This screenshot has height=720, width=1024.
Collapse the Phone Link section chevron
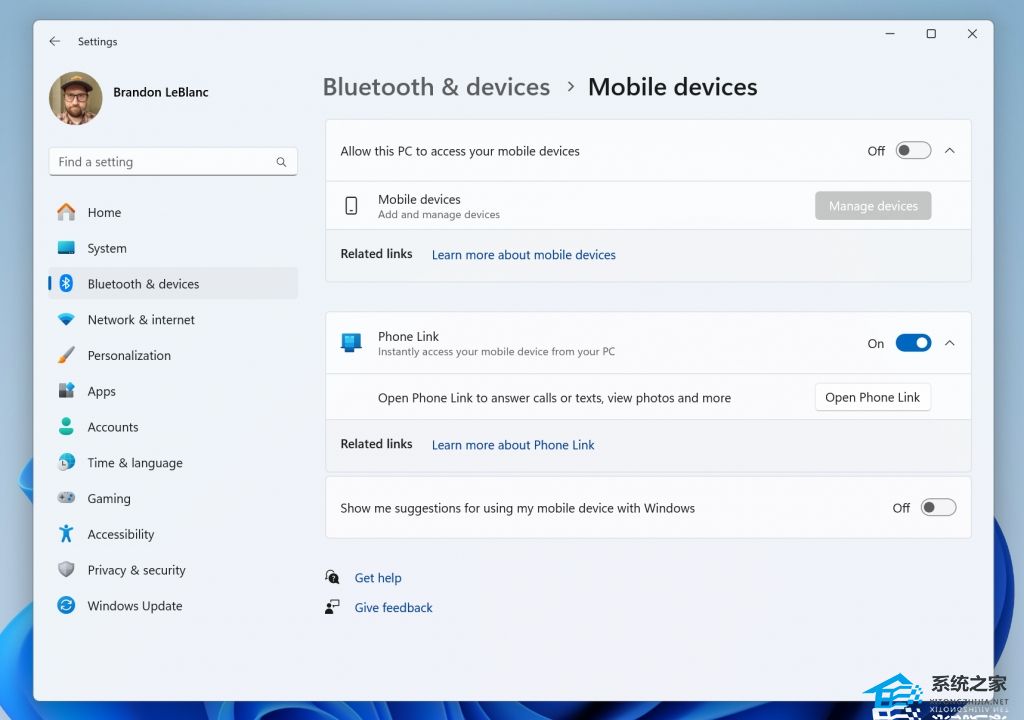pyautogui.click(x=950, y=343)
